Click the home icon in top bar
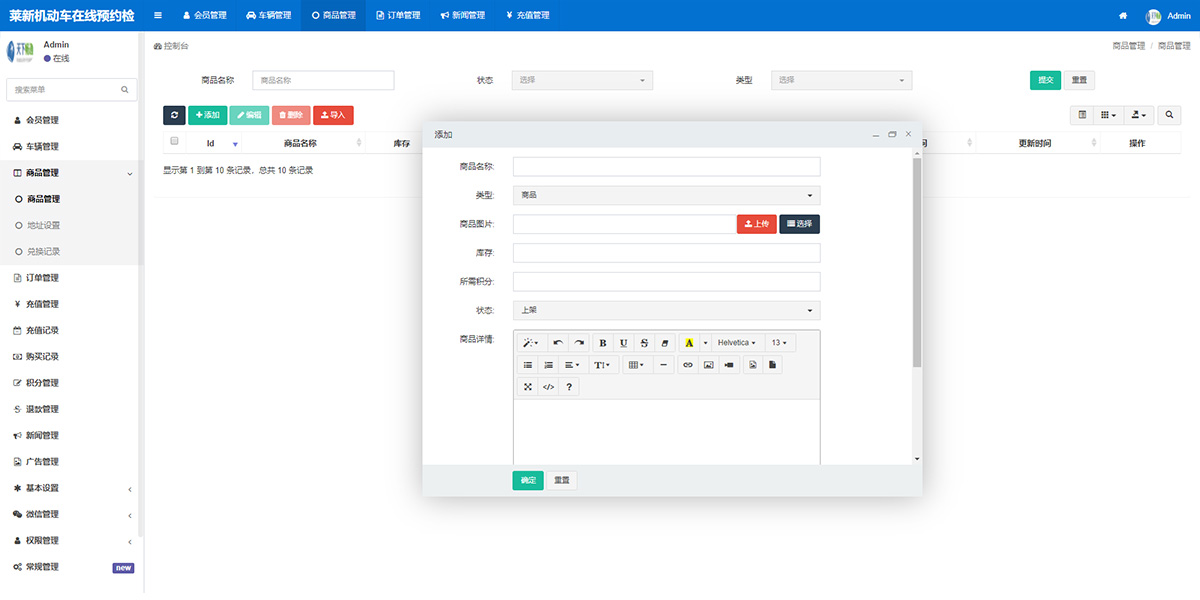The height and width of the screenshot is (600, 1200). coord(1123,15)
